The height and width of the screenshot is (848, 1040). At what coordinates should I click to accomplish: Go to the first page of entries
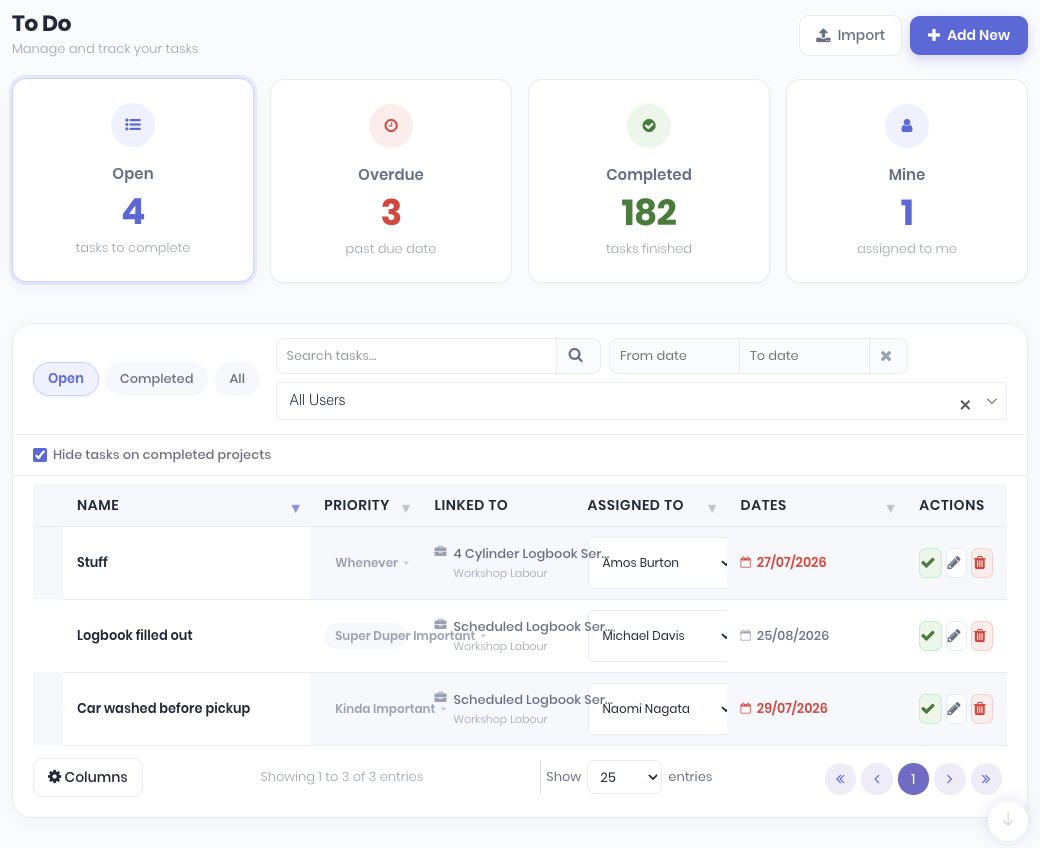coord(840,779)
